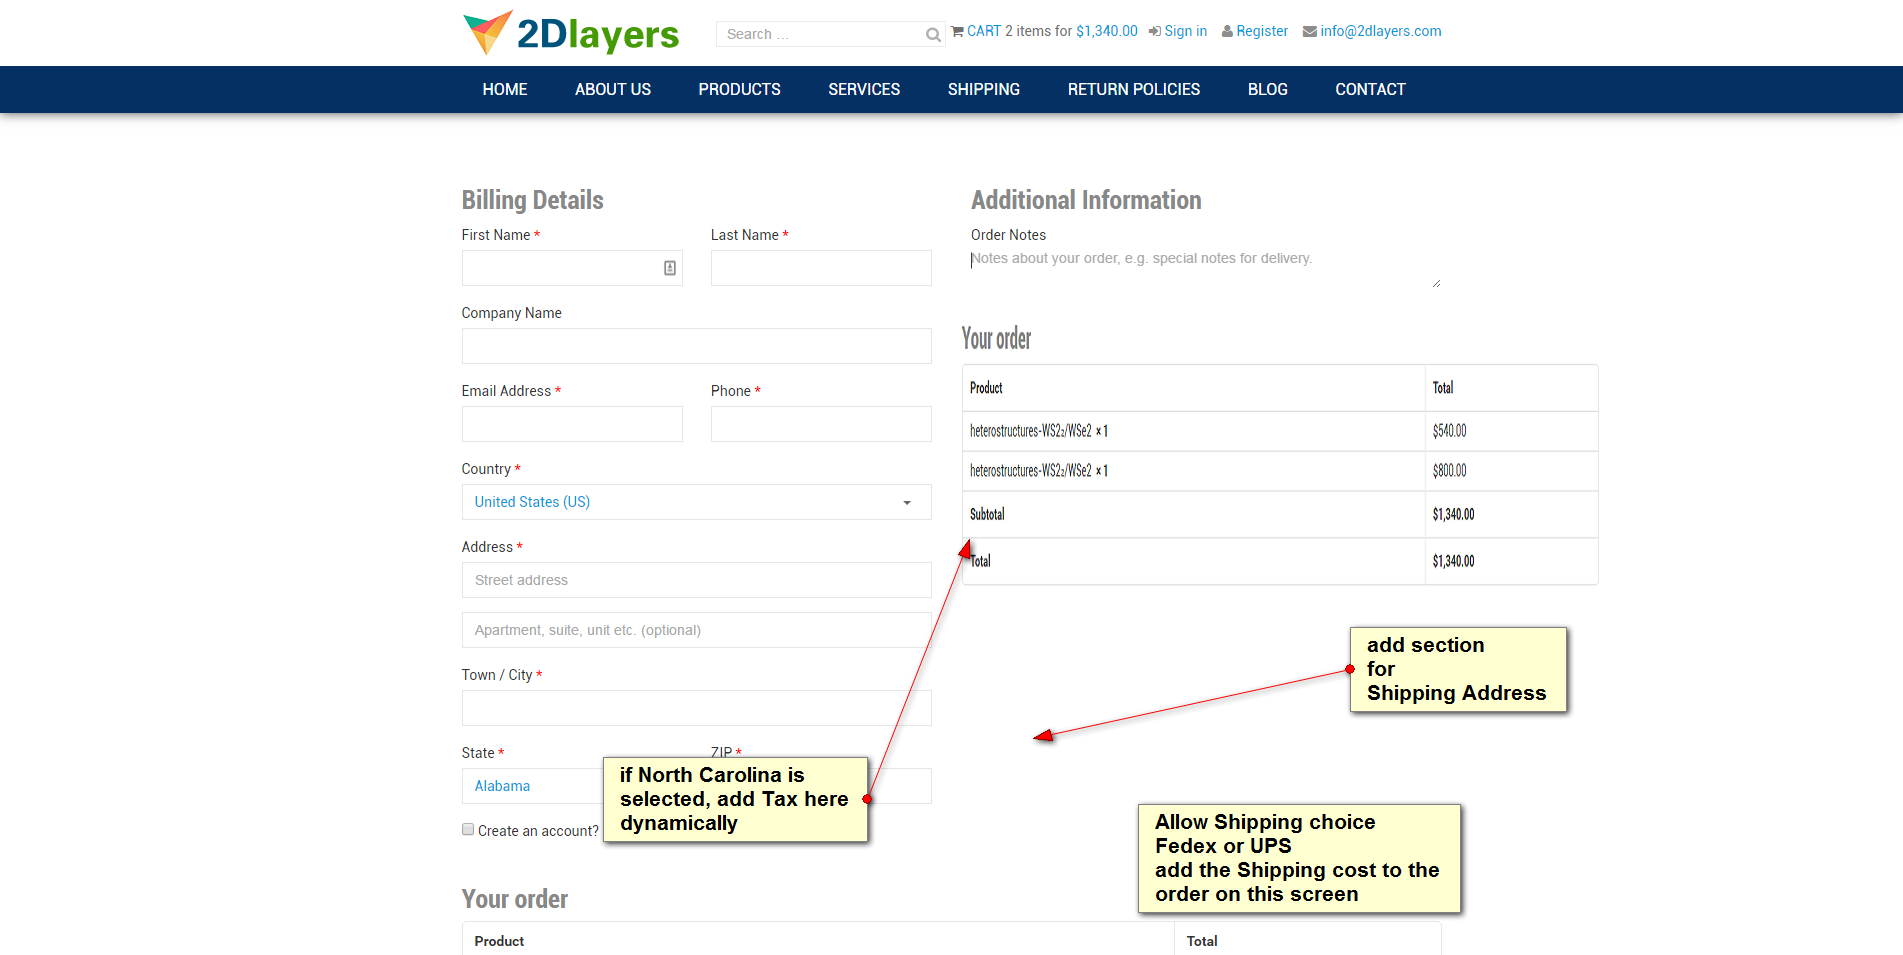Screen dimensions: 1903x955
Task: Tick the Create an account checkbox
Action: click(x=468, y=829)
